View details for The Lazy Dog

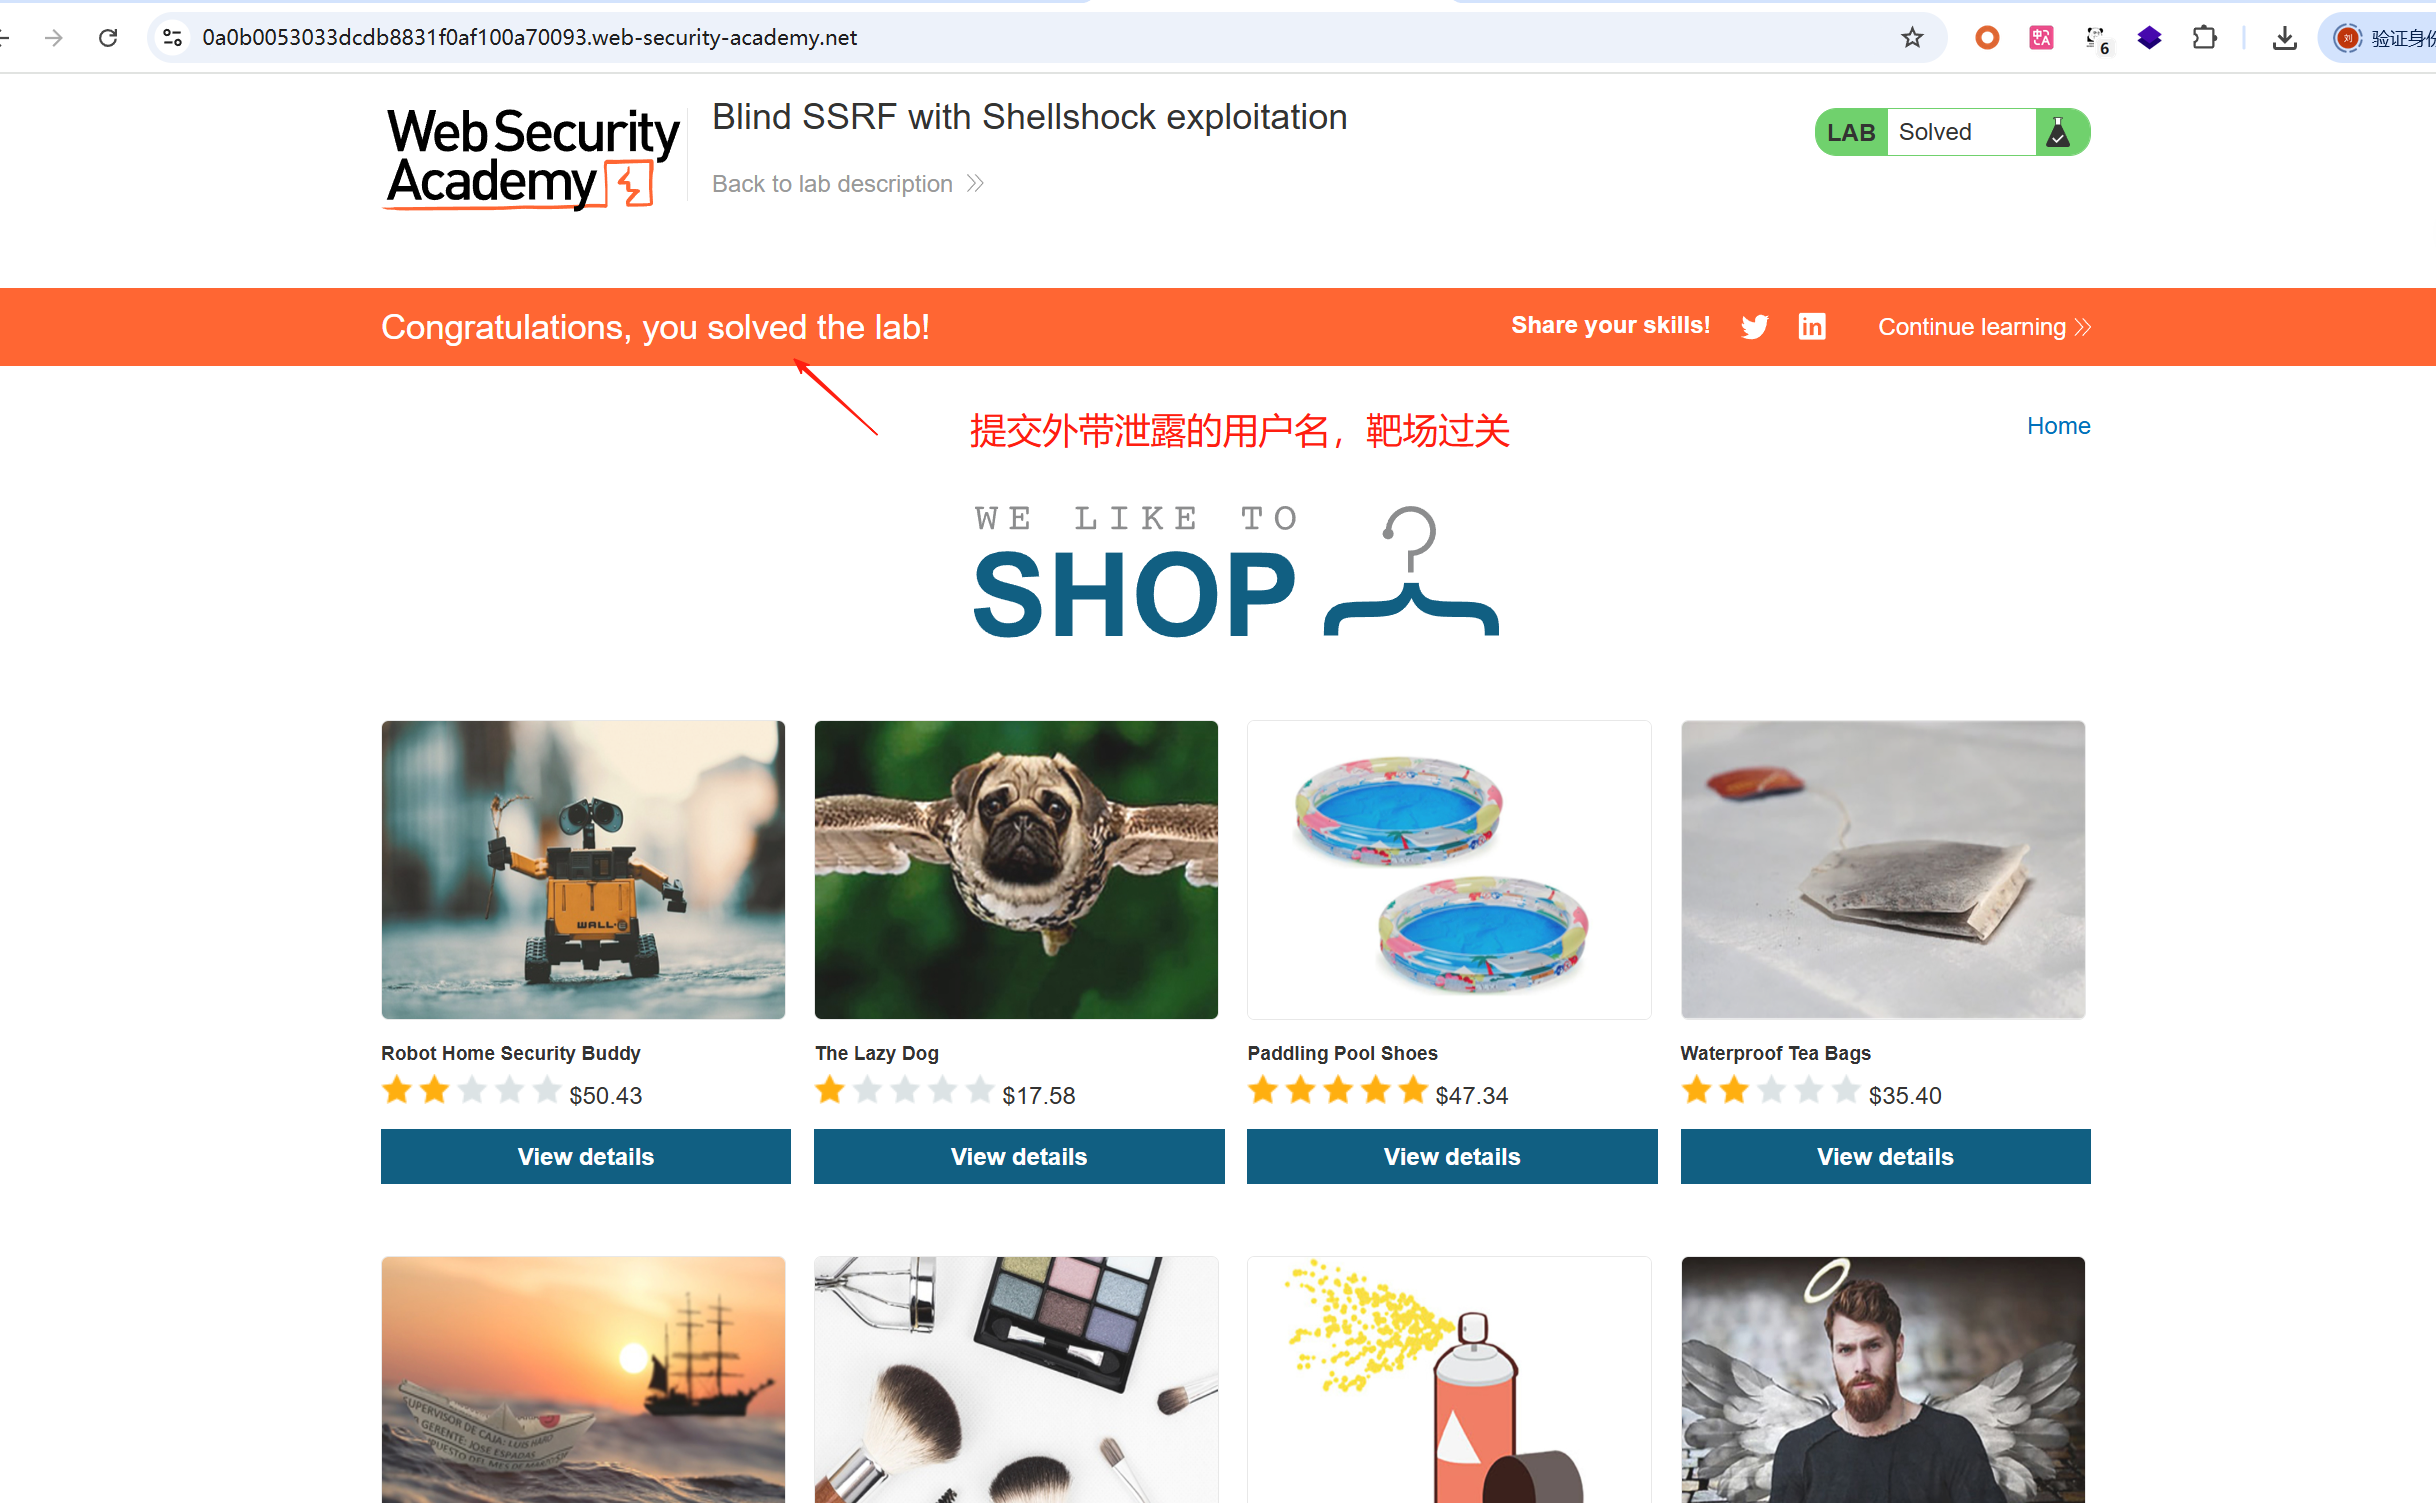(x=1019, y=1157)
